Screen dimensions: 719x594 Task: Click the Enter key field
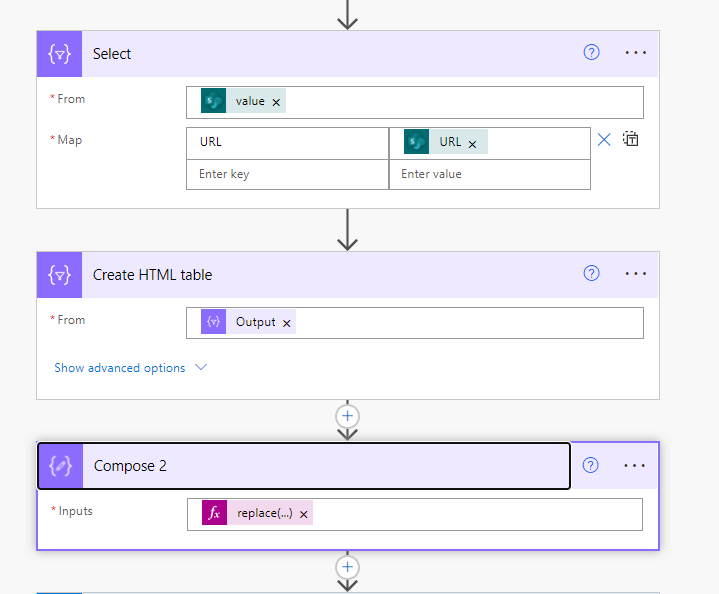288,174
